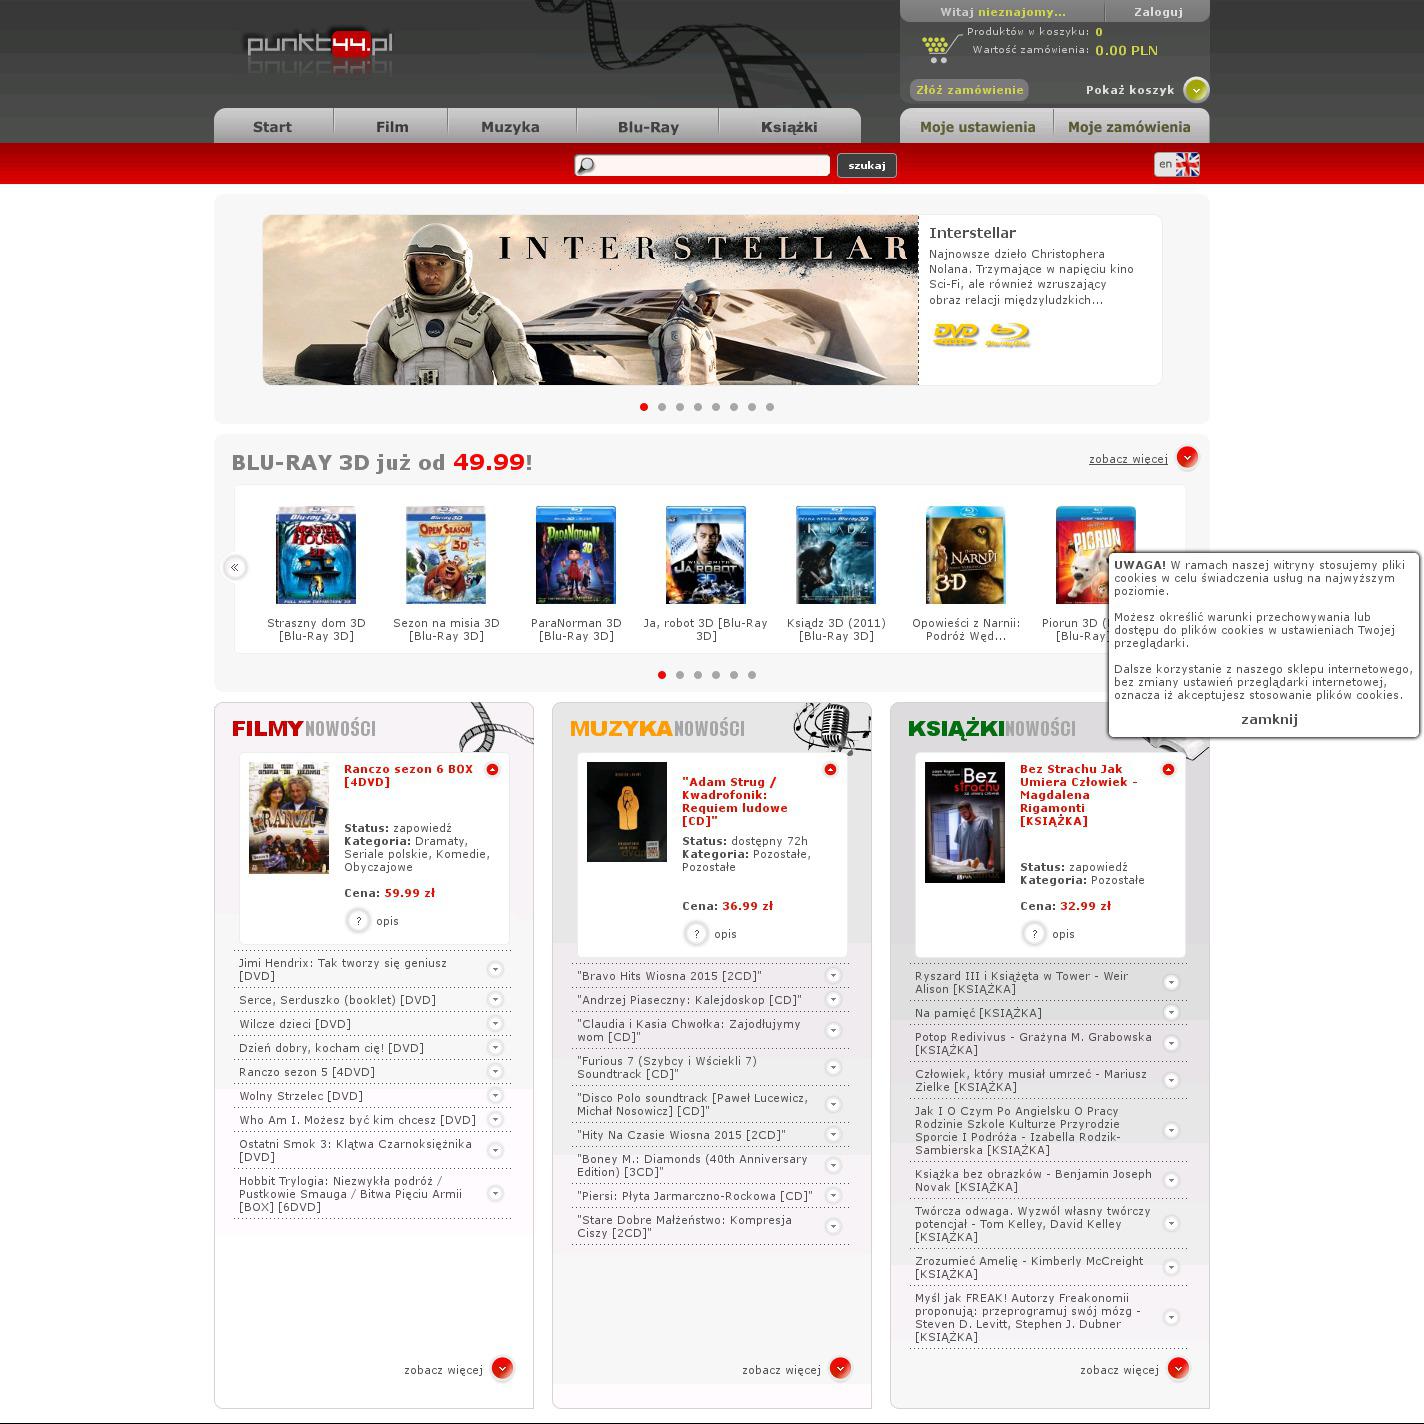Click the red arrow next to Blu-Ray 3D zobacz więcej
The height and width of the screenshot is (1424, 1424).
click(1187, 458)
